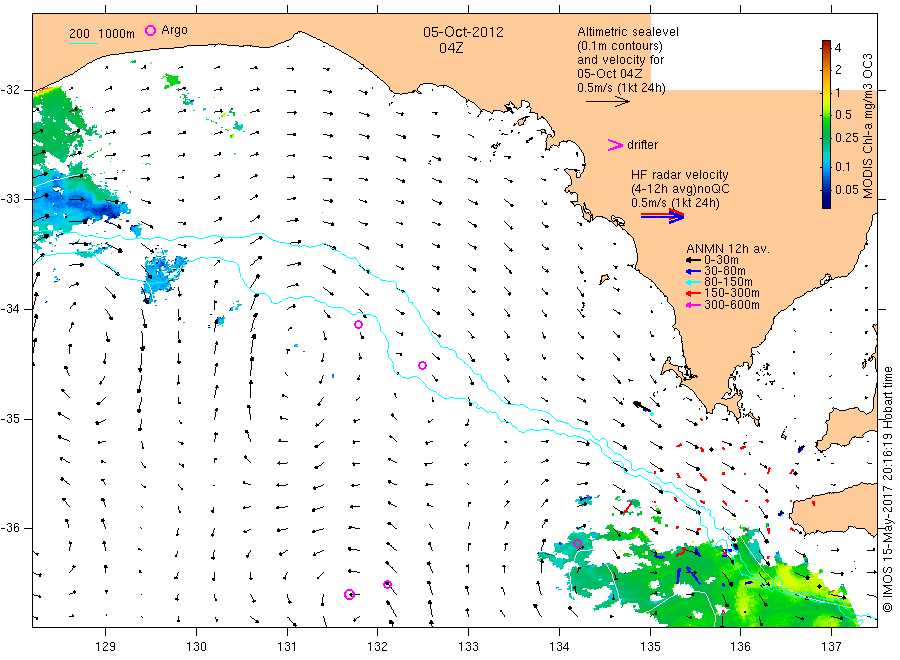Click the '30-80m' depth label
Image resolution: width=900 pixels, height=660 pixels.
[724, 271]
